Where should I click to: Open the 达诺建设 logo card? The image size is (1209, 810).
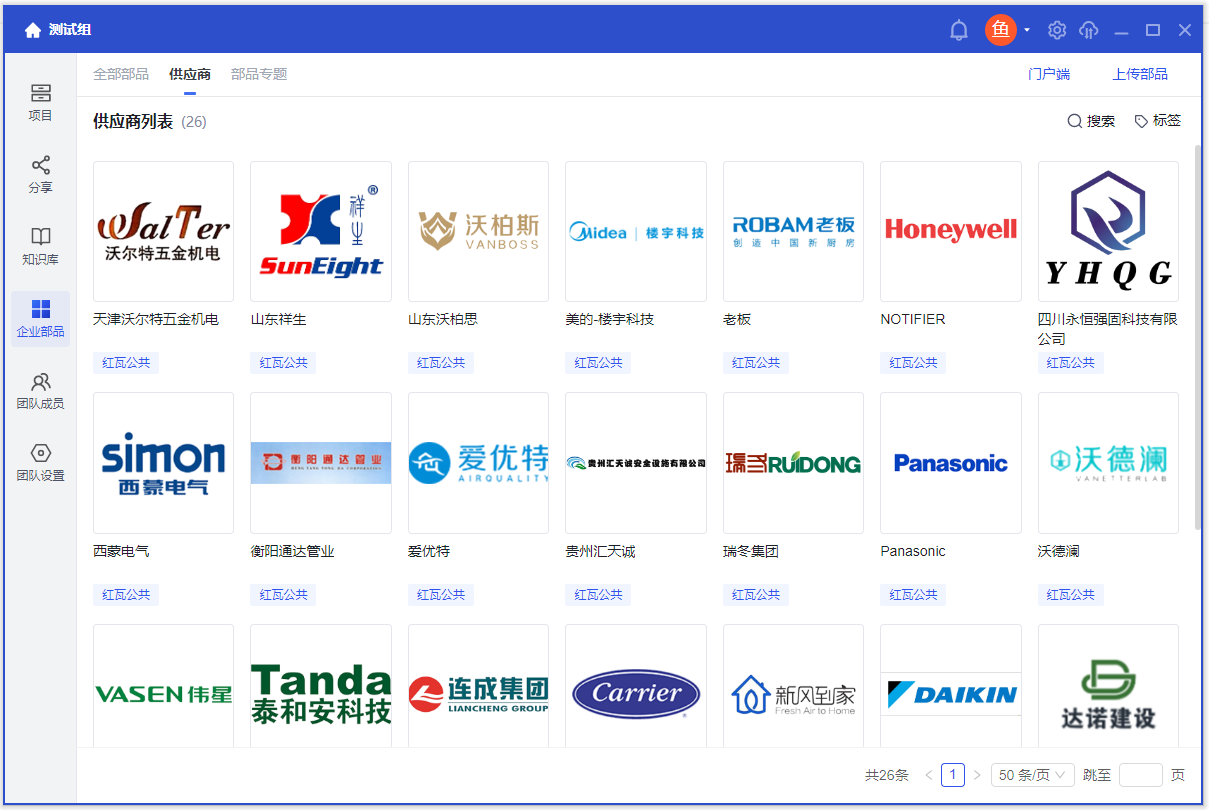point(1108,686)
